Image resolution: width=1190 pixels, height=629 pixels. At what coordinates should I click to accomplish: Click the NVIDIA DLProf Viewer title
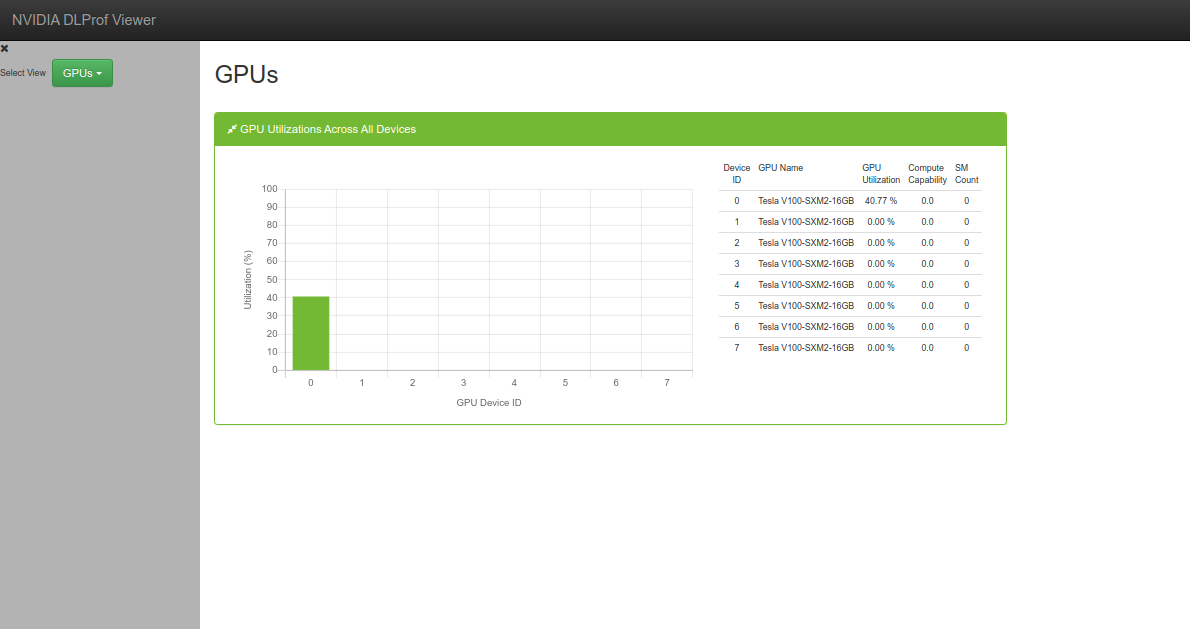(x=84, y=20)
